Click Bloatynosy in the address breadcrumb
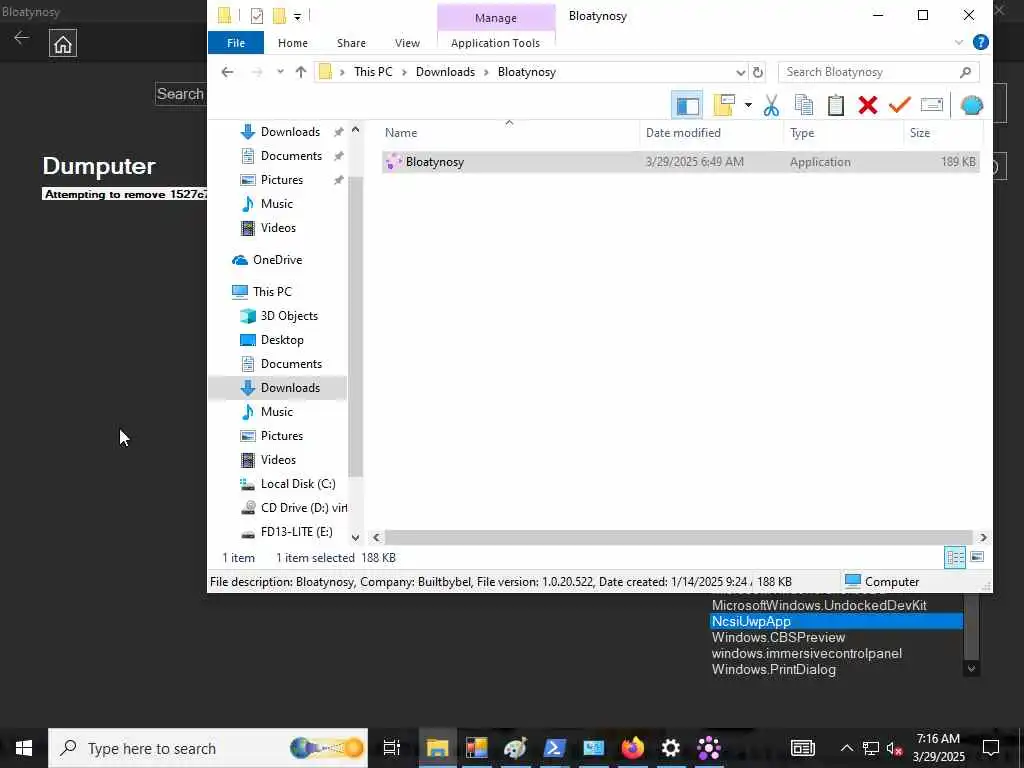Screen dimensions: 1024x768 527,72
